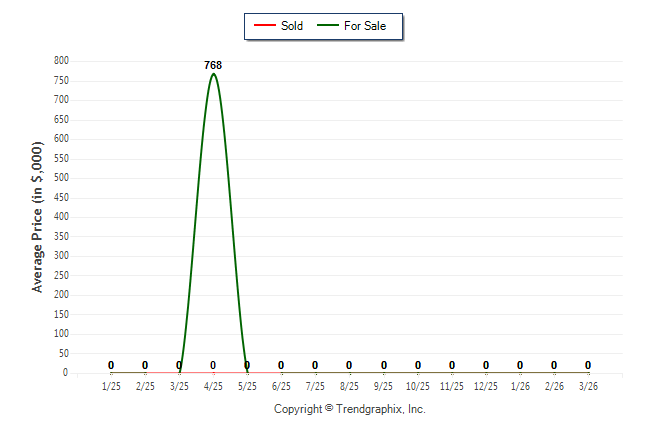
Task: Click the 3/26 x-axis label
Action: coord(588,386)
